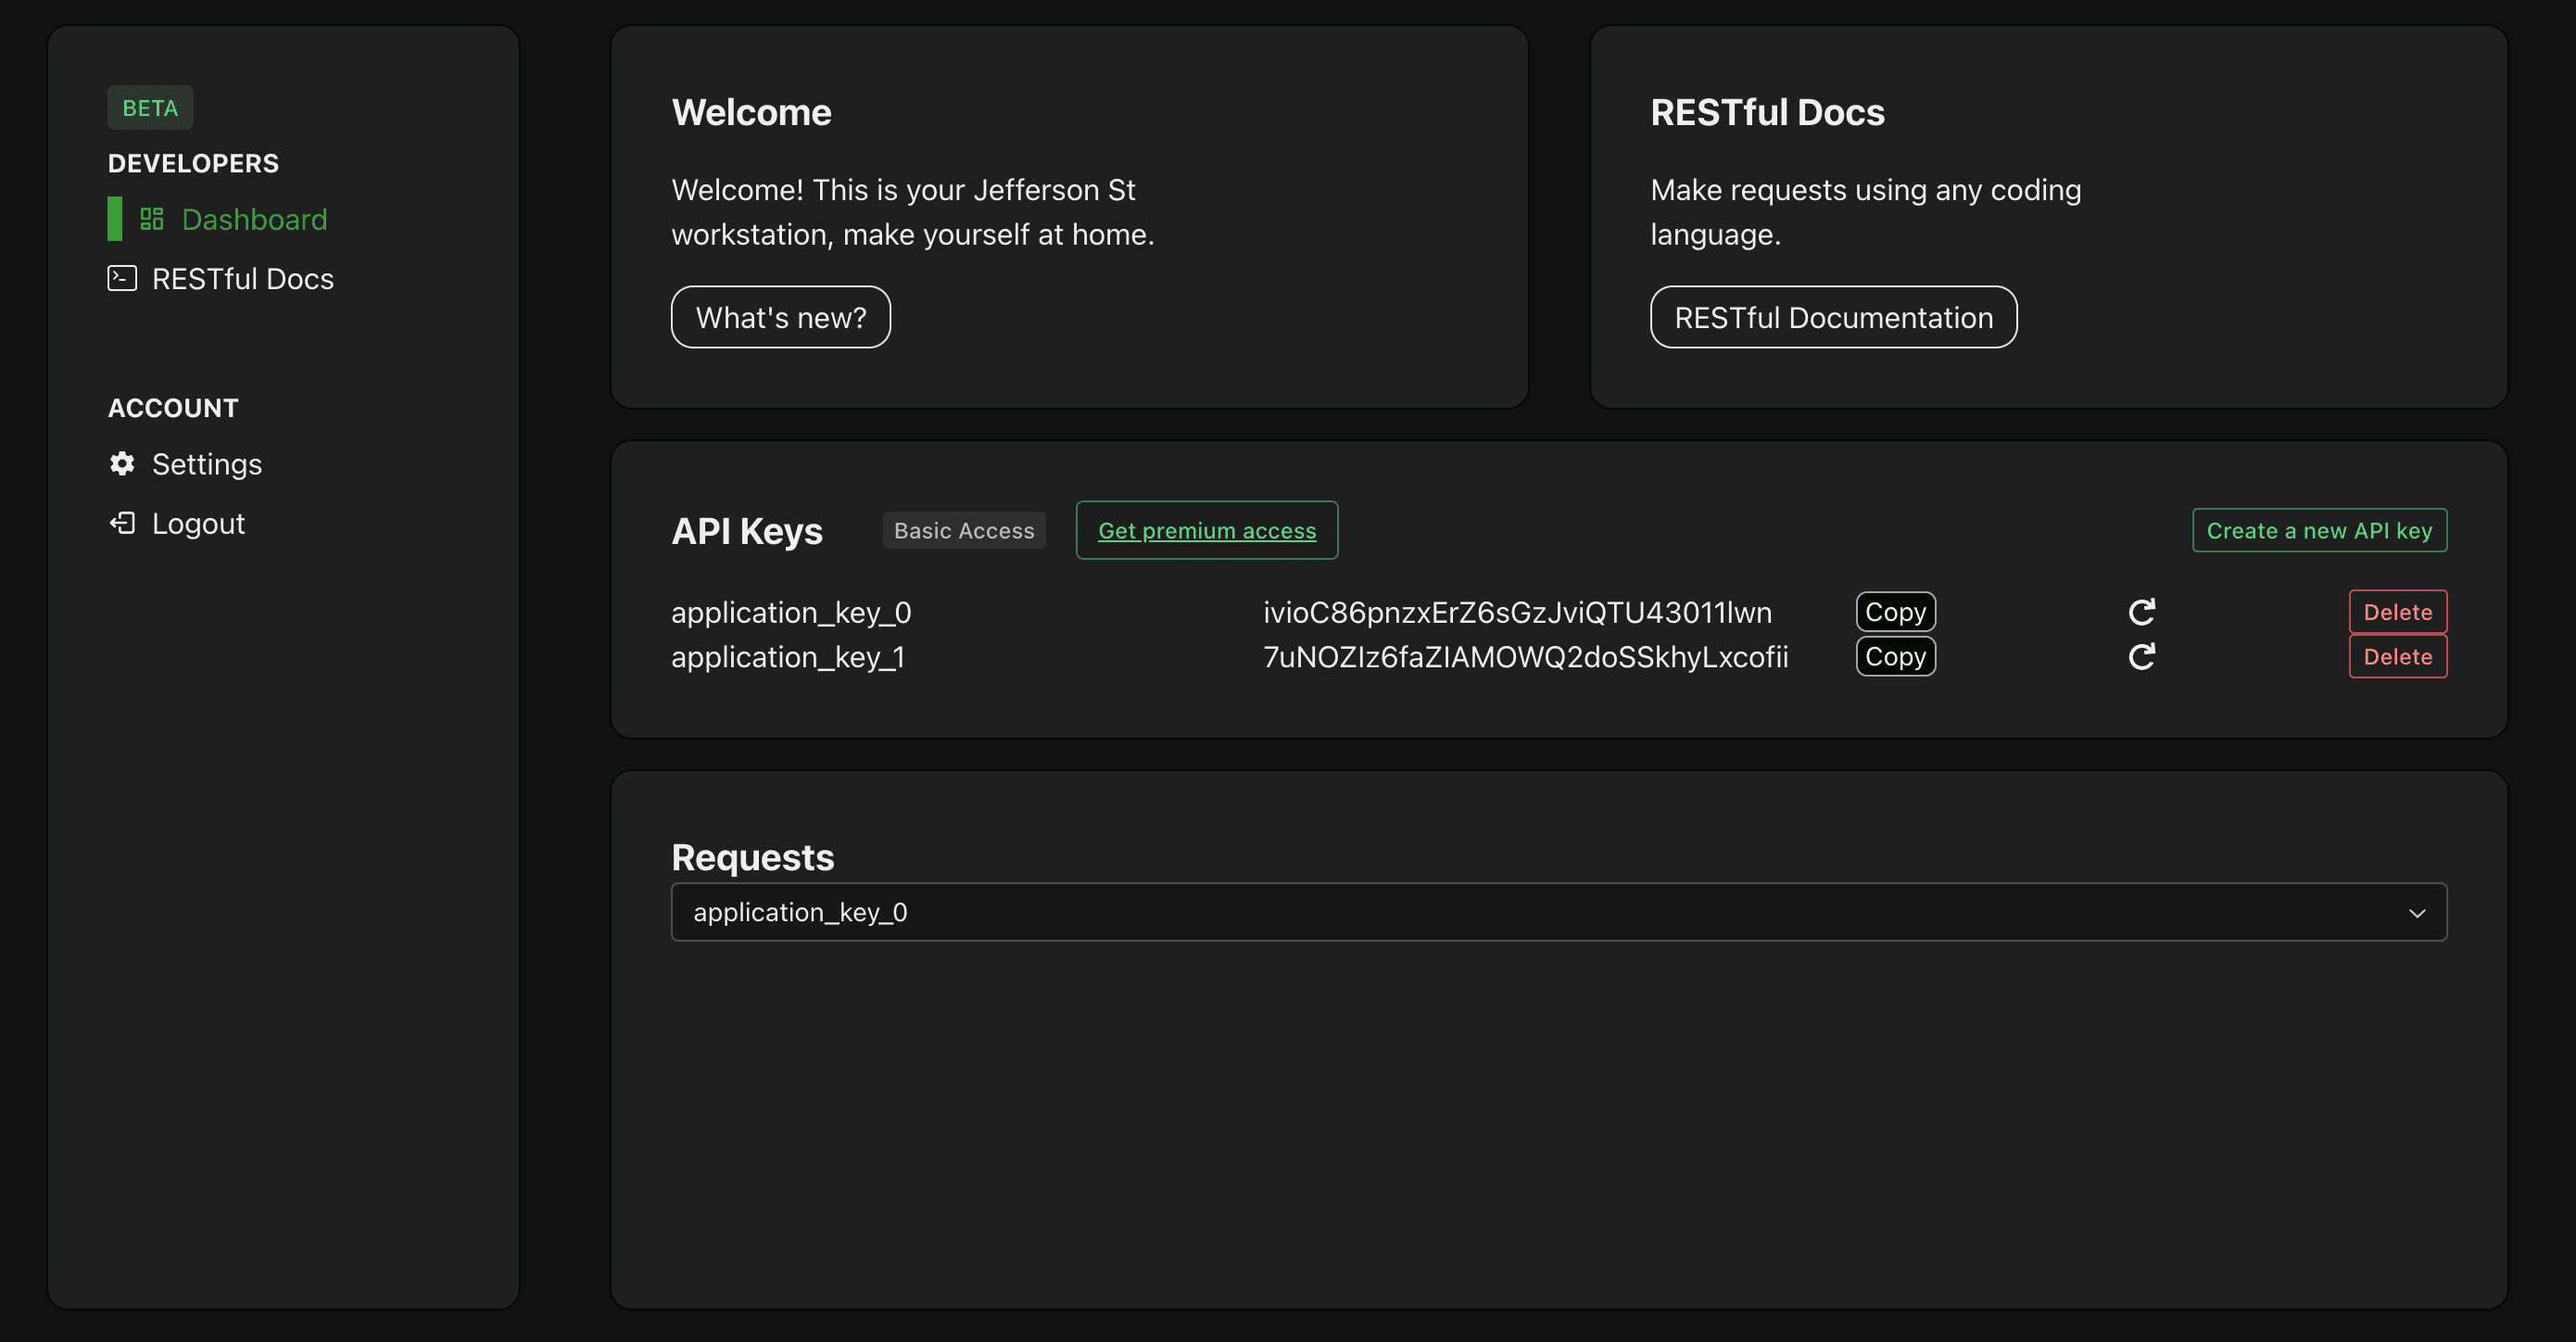Regenerate application_key_1 with the refresh icon
This screenshot has width=2576, height=1342.
pos(2141,656)
